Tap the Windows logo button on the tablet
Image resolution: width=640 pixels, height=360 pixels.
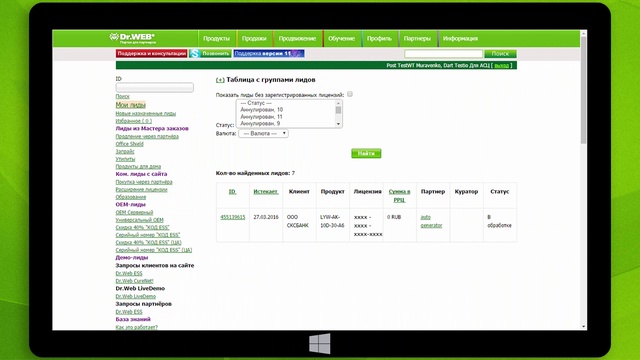pos(320,344)
